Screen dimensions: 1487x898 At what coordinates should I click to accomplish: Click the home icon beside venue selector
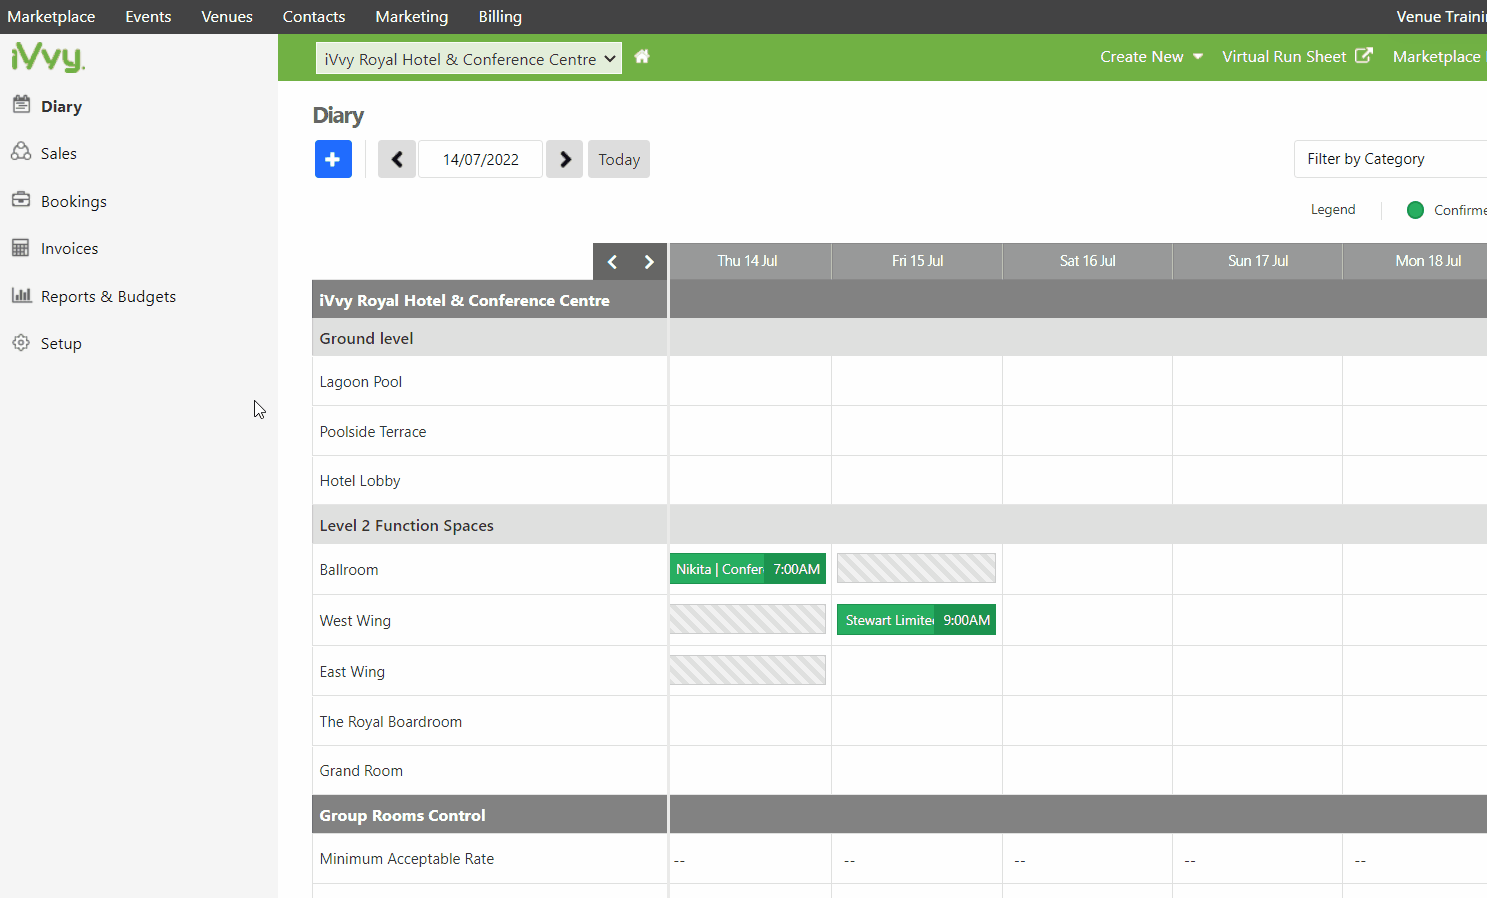pyautogui.click(x=641, y=57)
